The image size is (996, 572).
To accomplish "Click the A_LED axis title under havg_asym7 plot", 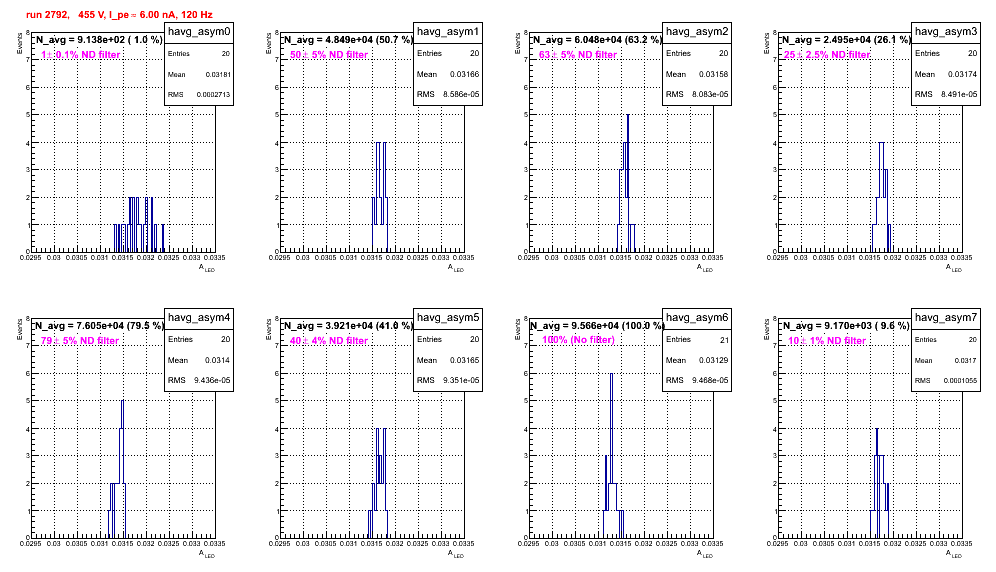I will 953,554.
